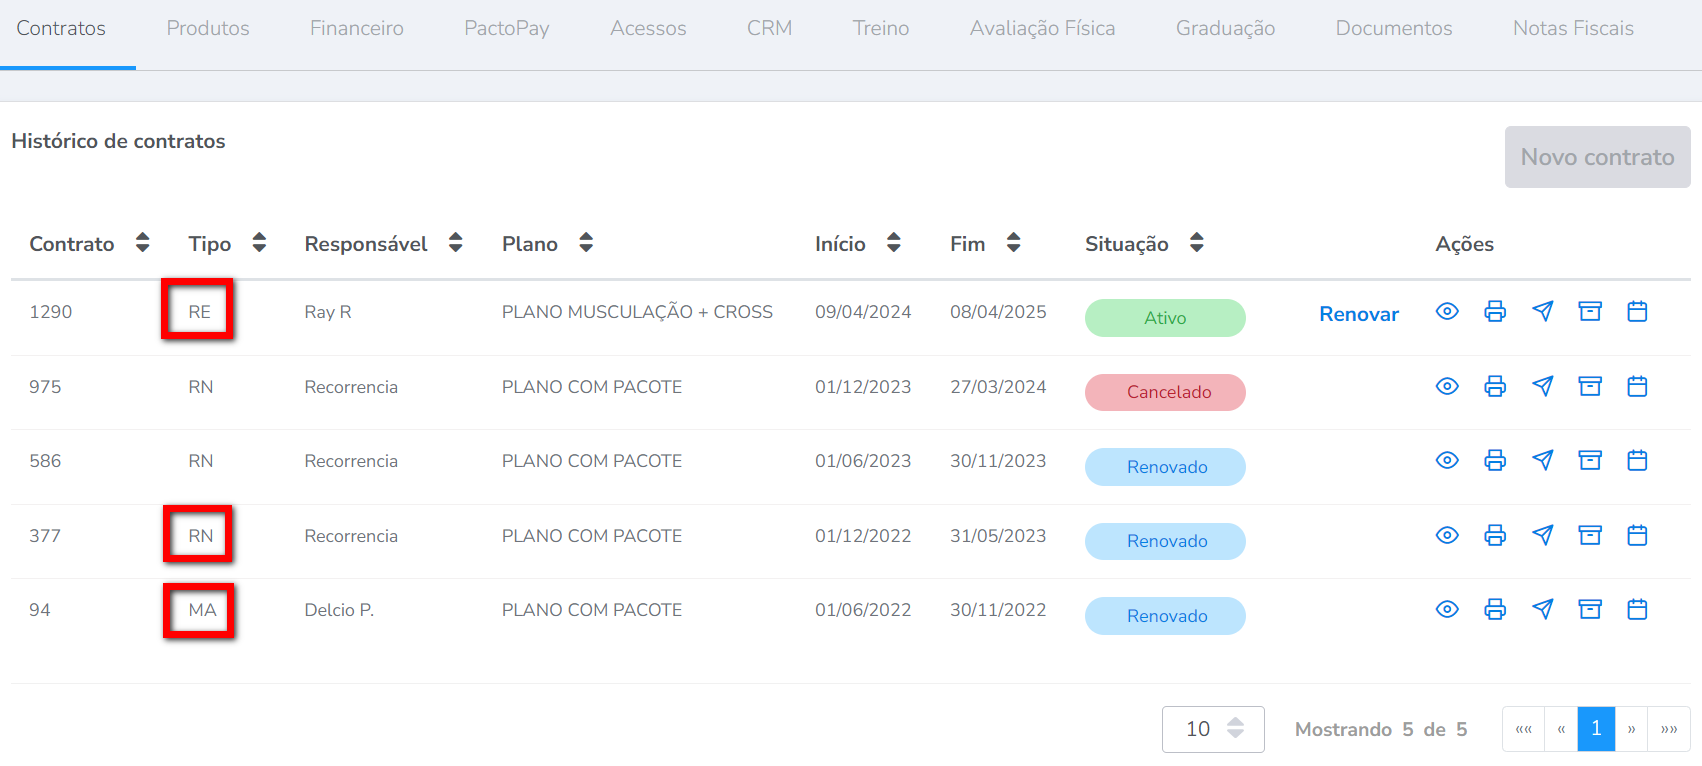View contract 586 using the eye icon
This screenshot has width=1702, height=766.
coord(1447,460)
